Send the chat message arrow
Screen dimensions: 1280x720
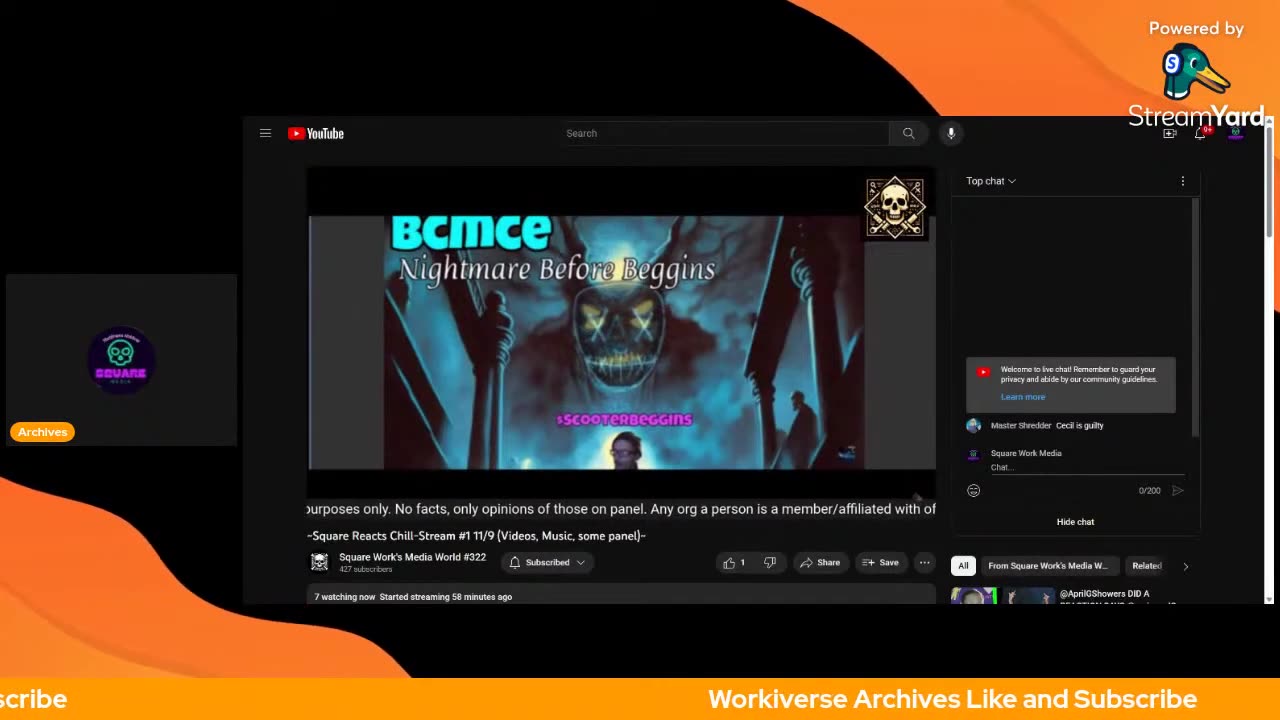tap(1177, 490)
